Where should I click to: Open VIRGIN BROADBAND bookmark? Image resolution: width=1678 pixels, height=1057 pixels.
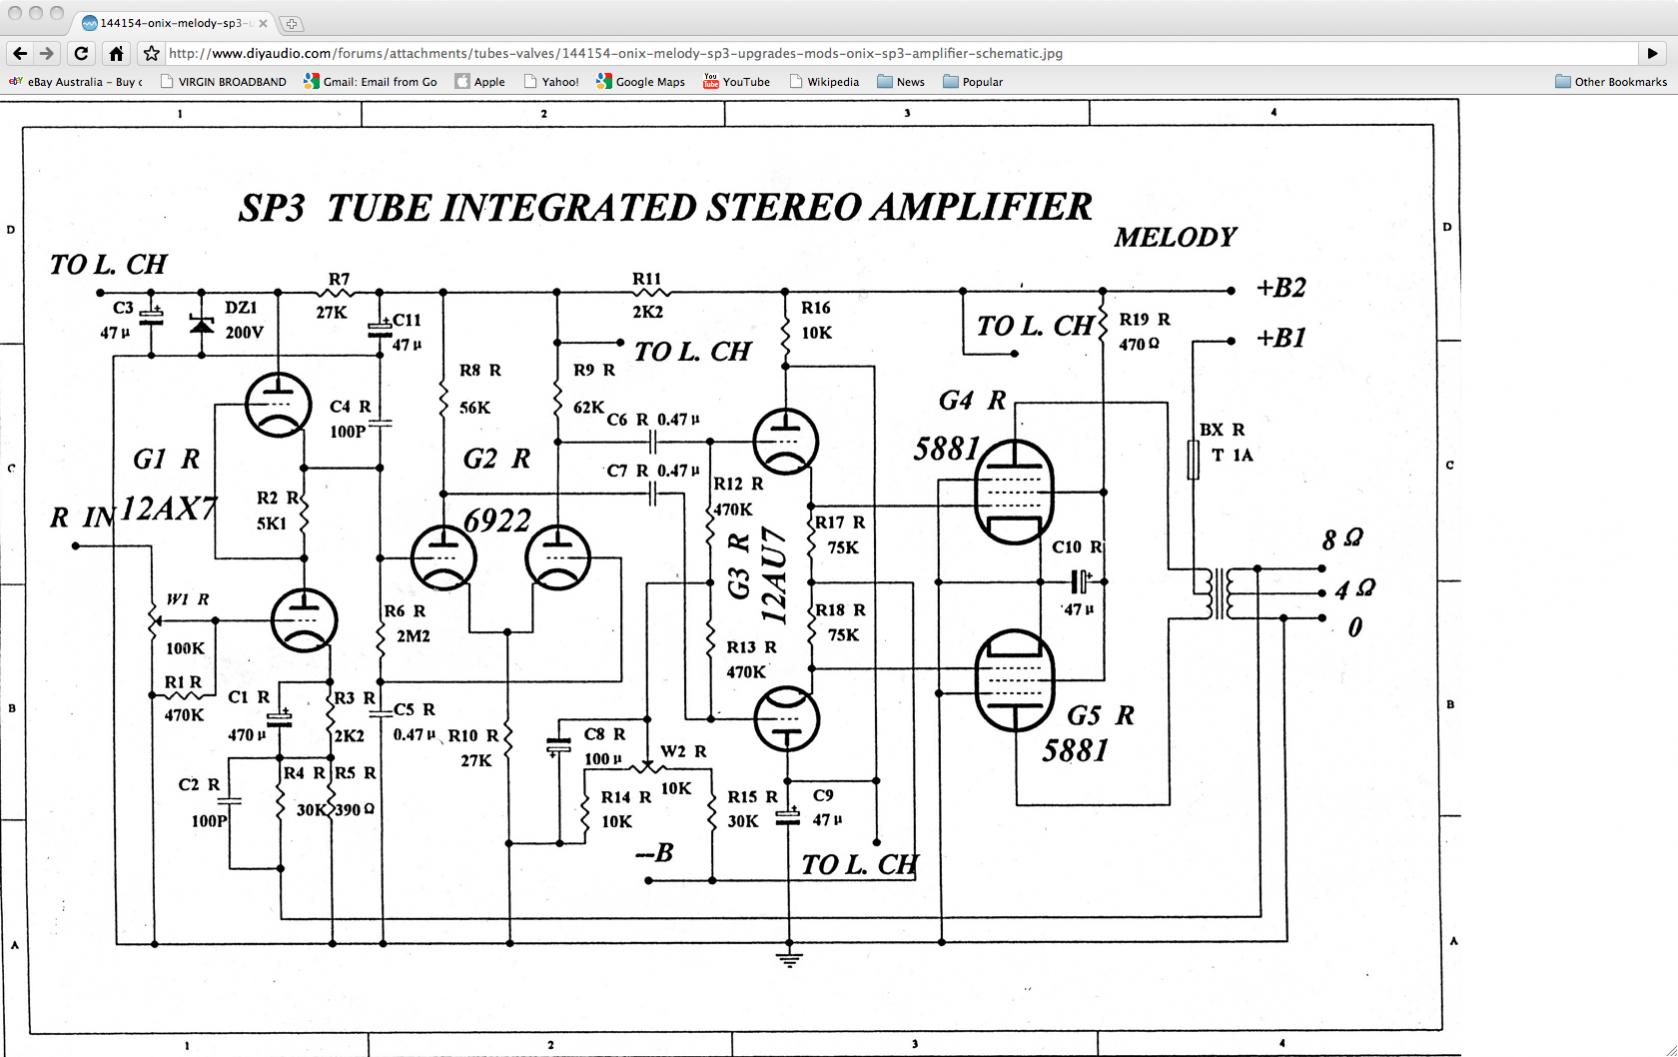coord(223,82)
